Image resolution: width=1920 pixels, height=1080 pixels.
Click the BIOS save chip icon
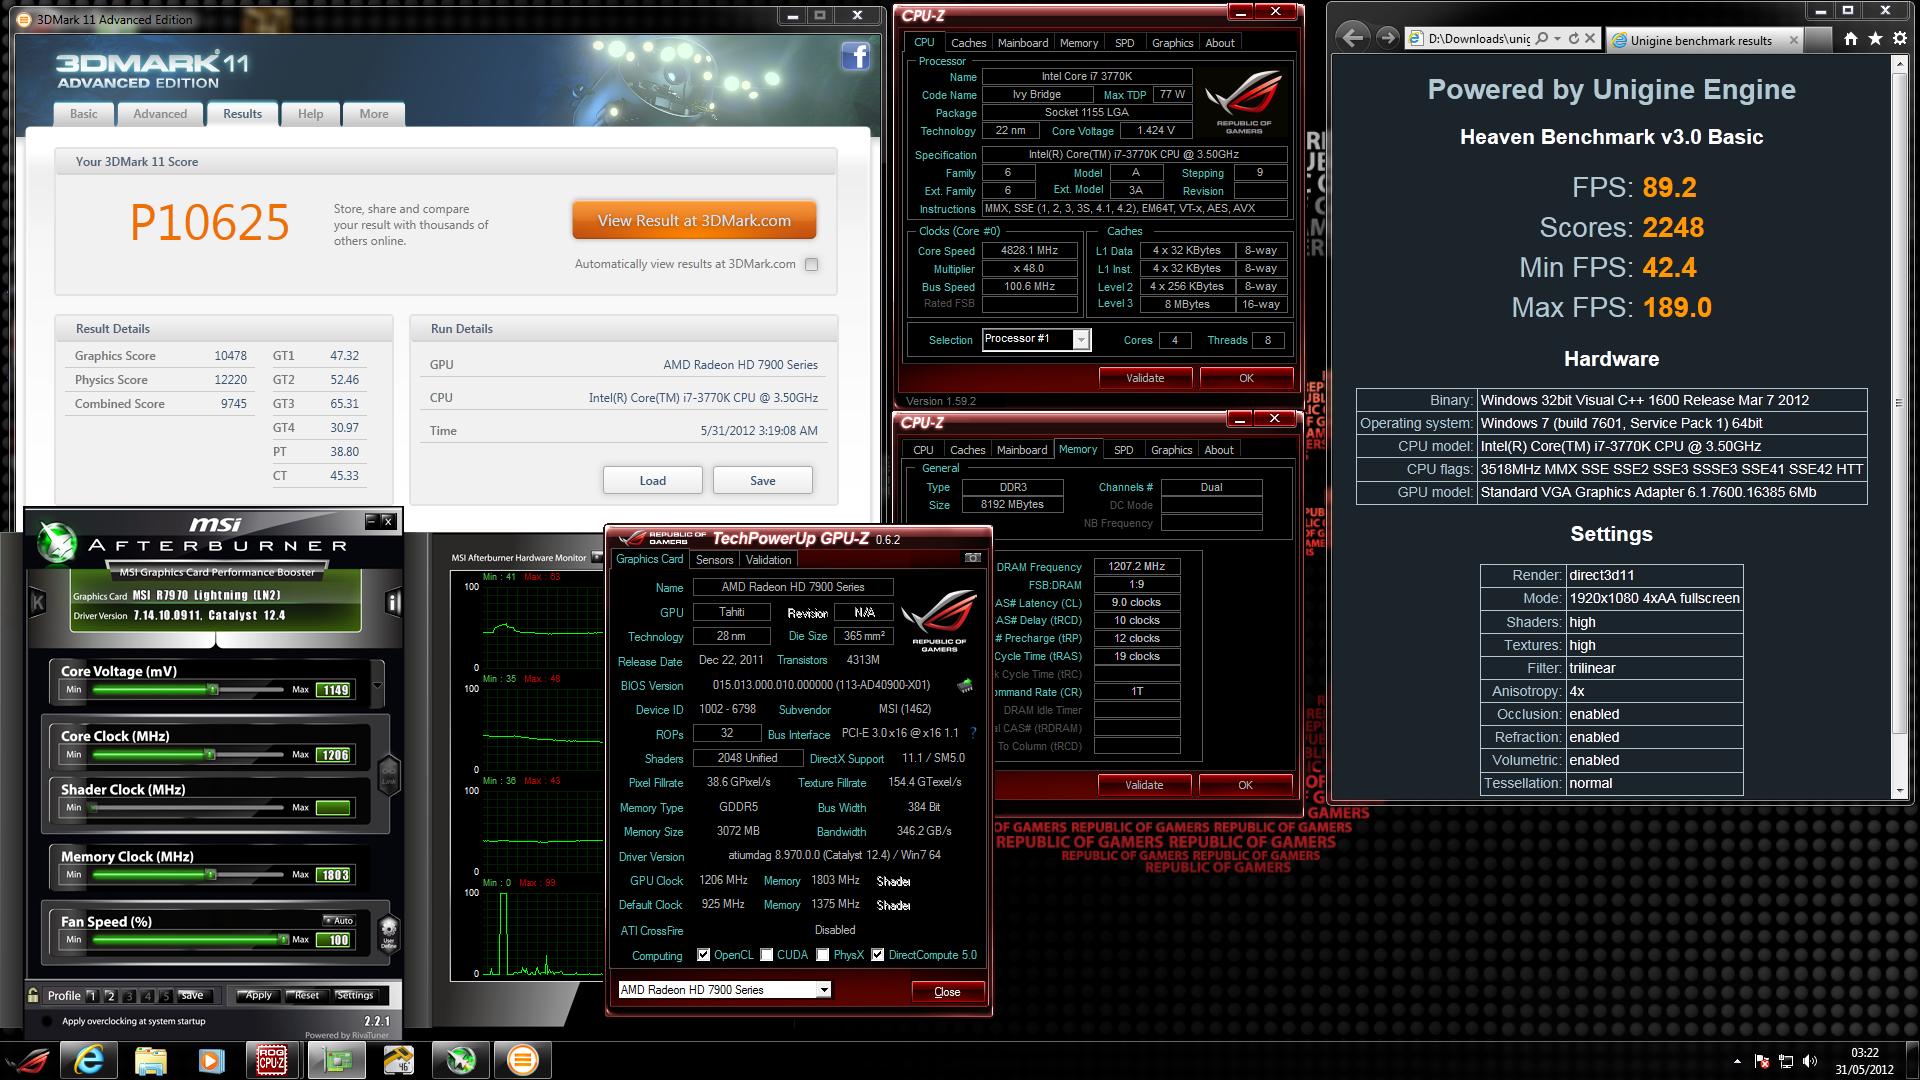tap(965, 686)
